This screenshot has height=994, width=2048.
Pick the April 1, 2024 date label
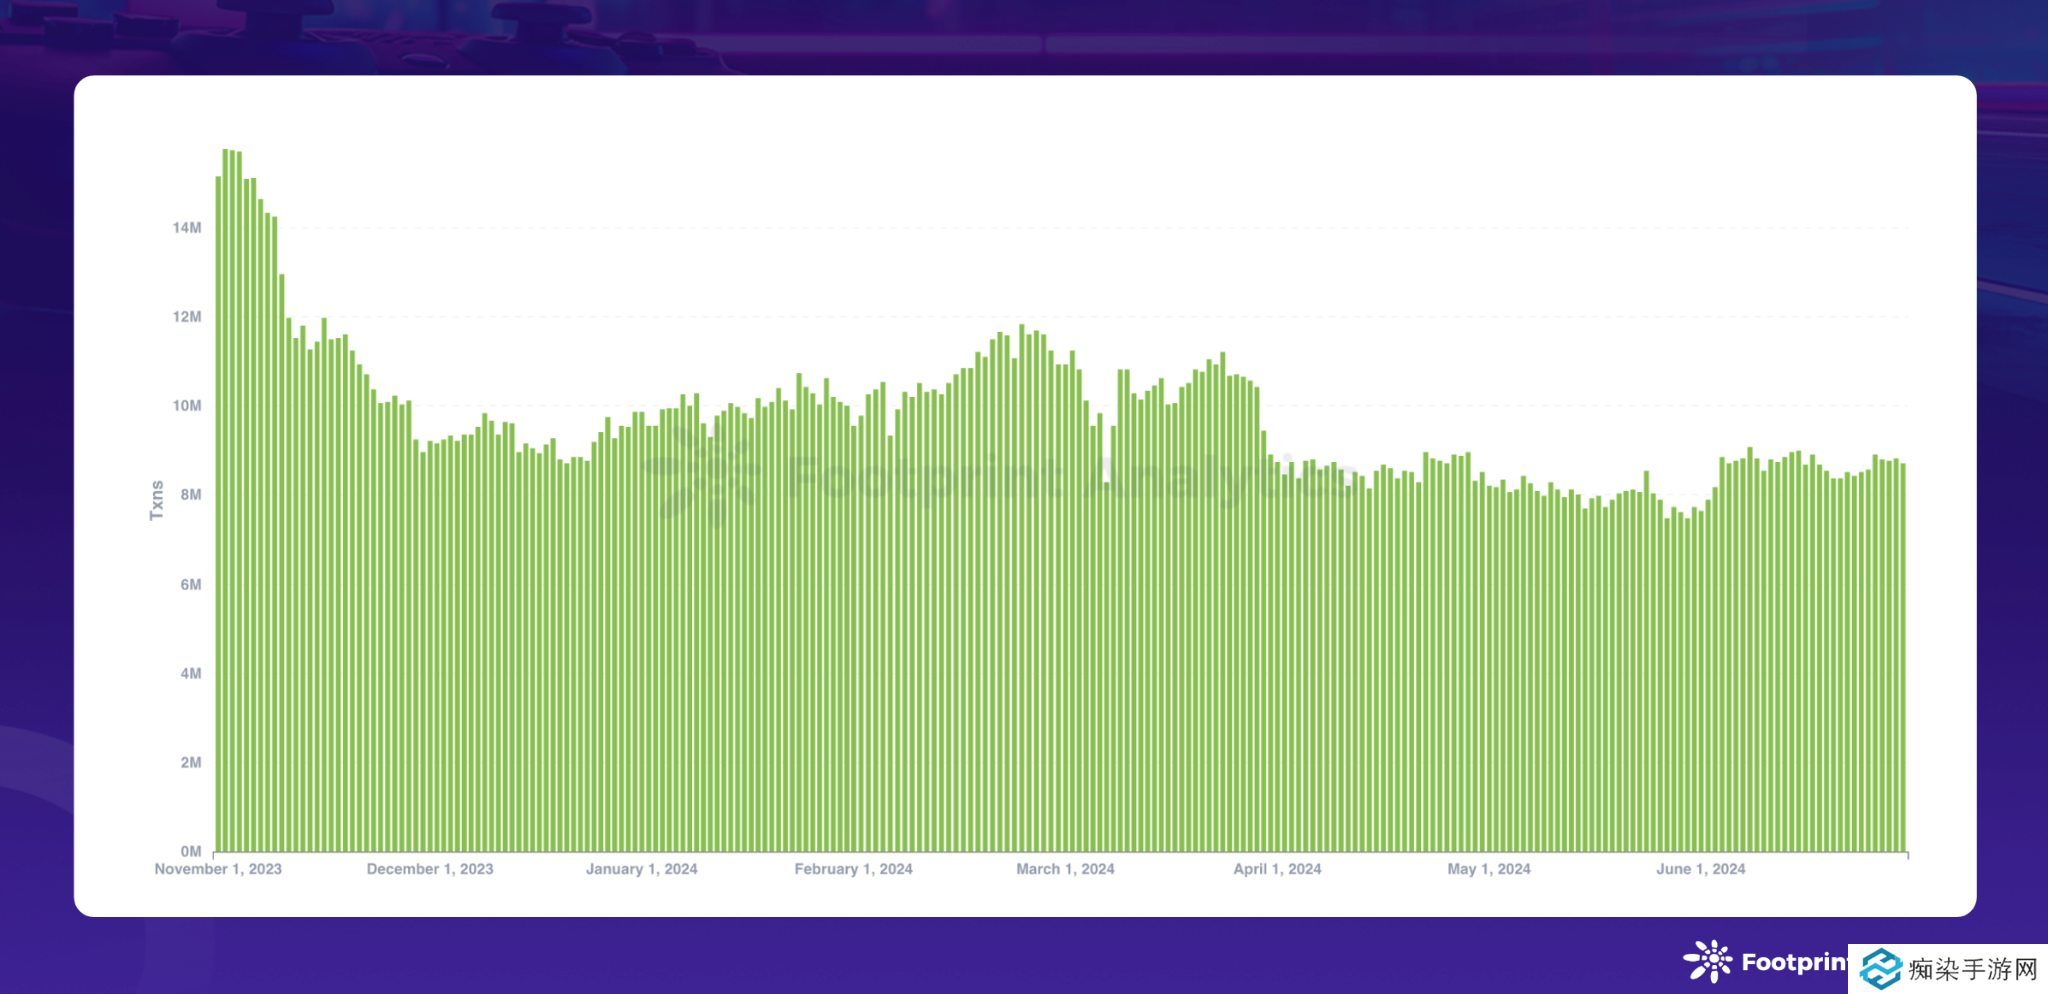[1277, 869]
